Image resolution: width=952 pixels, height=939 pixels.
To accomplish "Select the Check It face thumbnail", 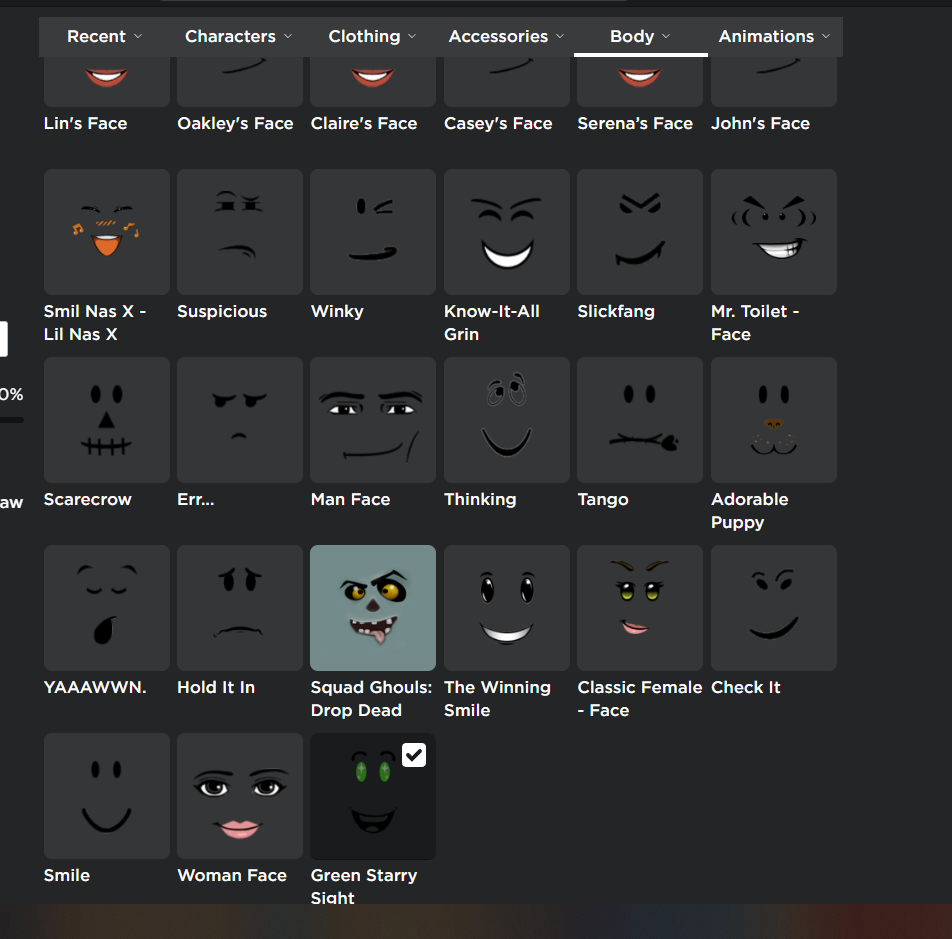I will coord(774,608).
